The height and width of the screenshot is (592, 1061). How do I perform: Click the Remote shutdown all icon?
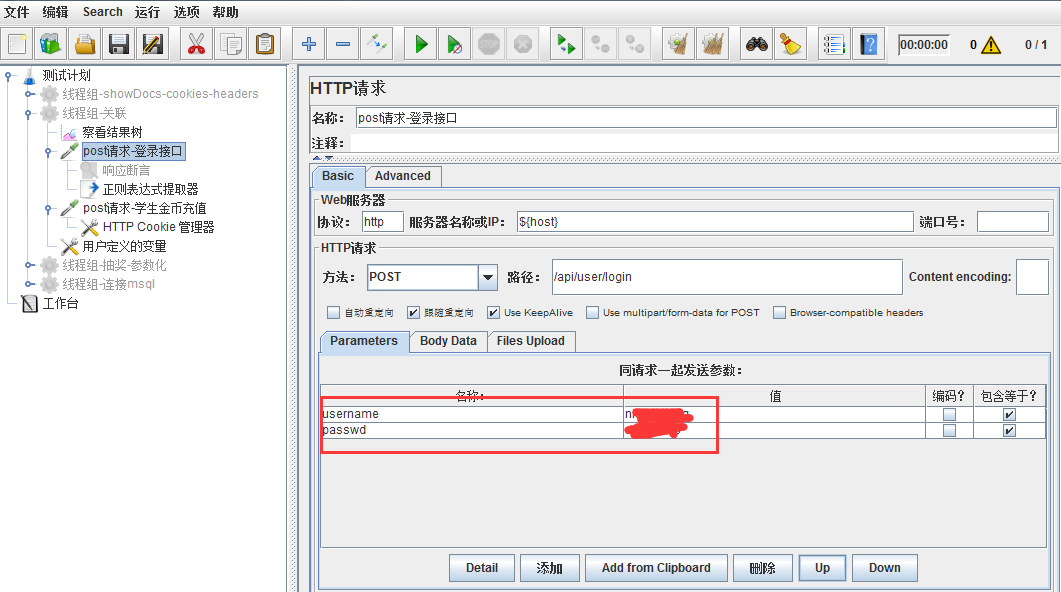(635, 45)
